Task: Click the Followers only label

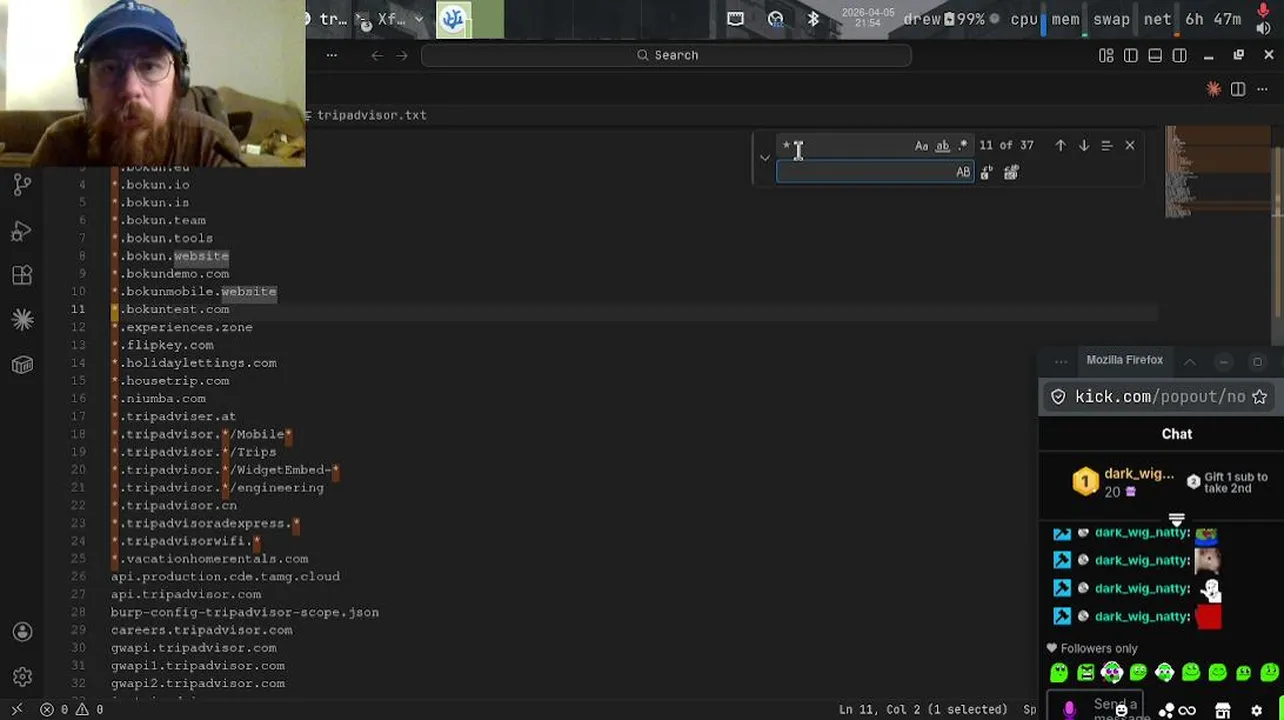Action: 1099,648
